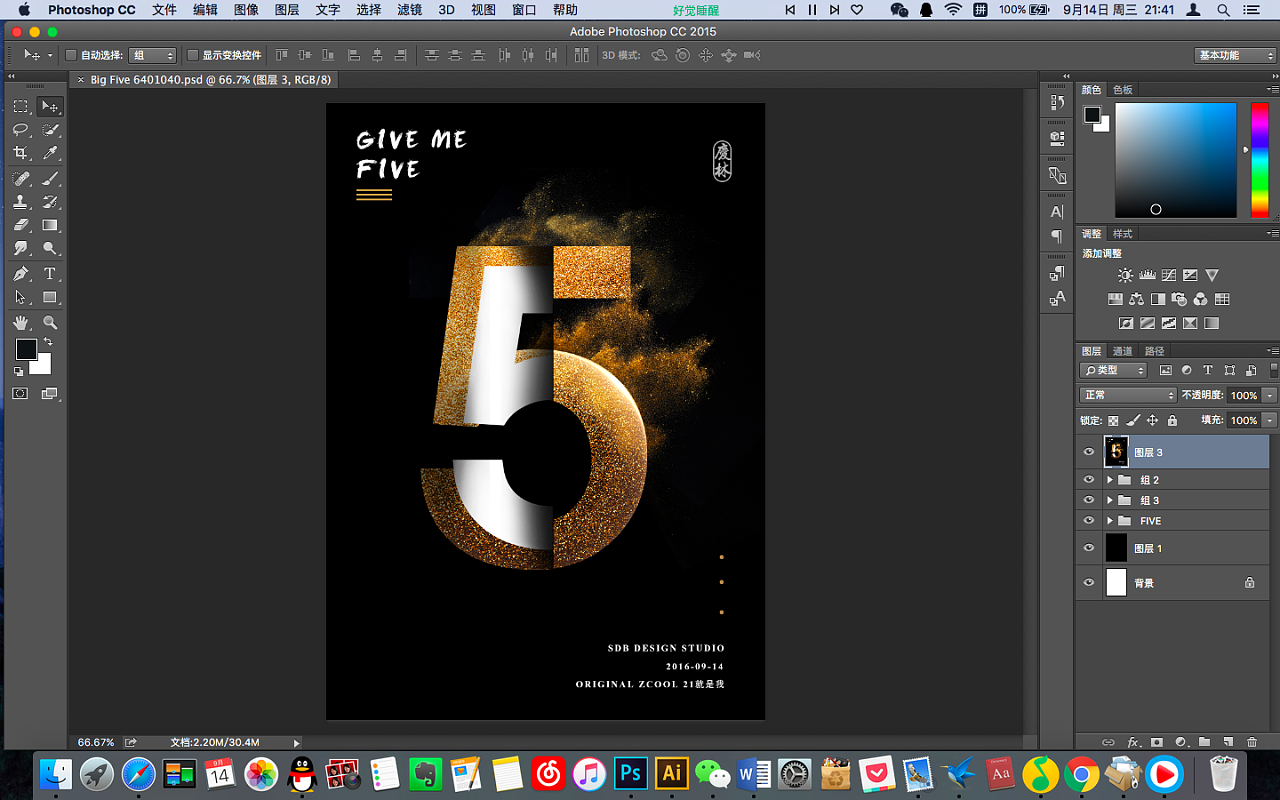
Task: Open the Character panel icon
Action: (x=1057, y=212)
